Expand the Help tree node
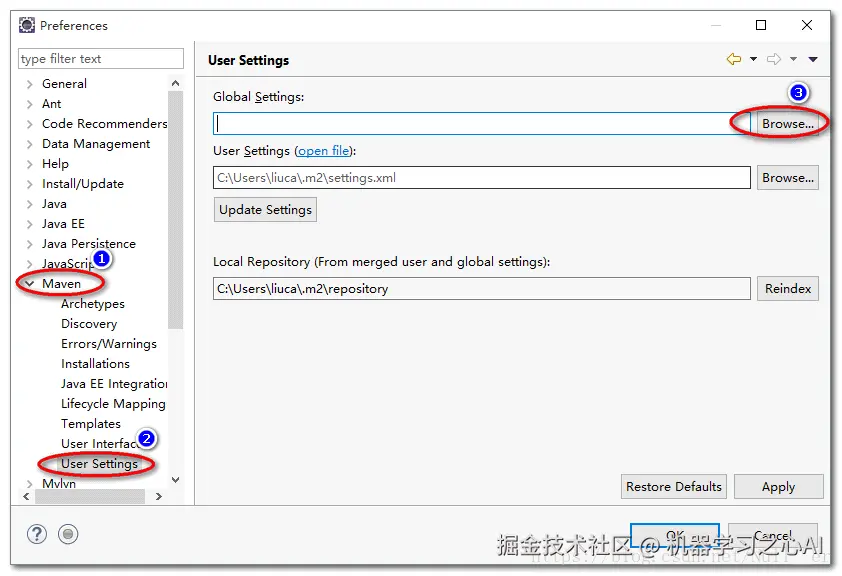This screenshot has width=842, height=576. (x=30, y=164)
